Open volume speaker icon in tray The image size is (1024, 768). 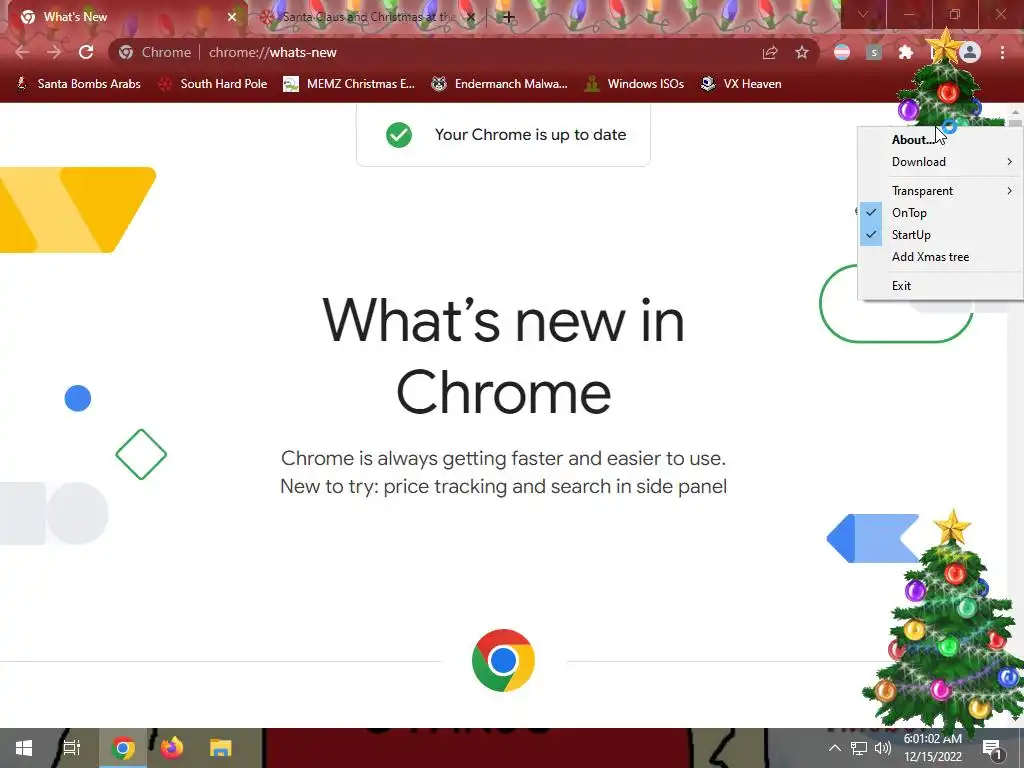883,748
